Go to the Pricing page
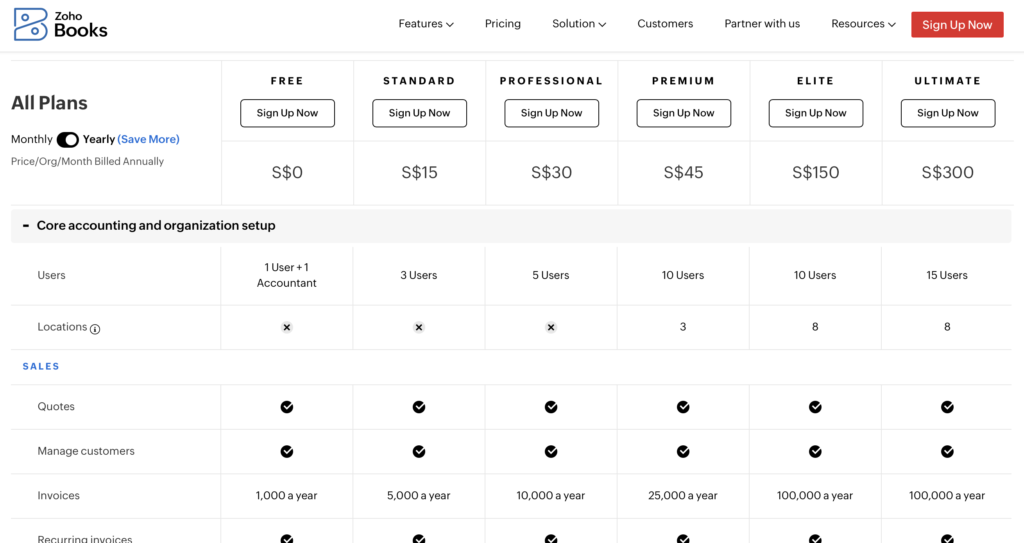1024x543 pixels. coord(503,24)
